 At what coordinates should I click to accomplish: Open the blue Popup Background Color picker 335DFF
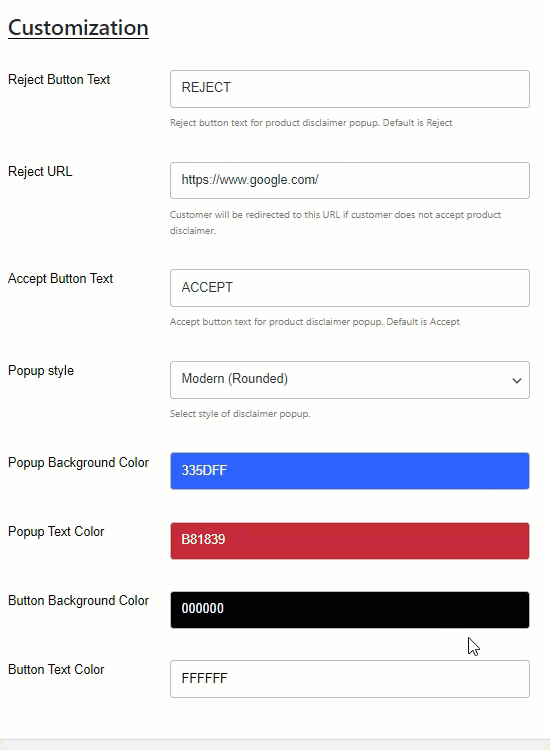pyautogui.click(x=350, y=471)
